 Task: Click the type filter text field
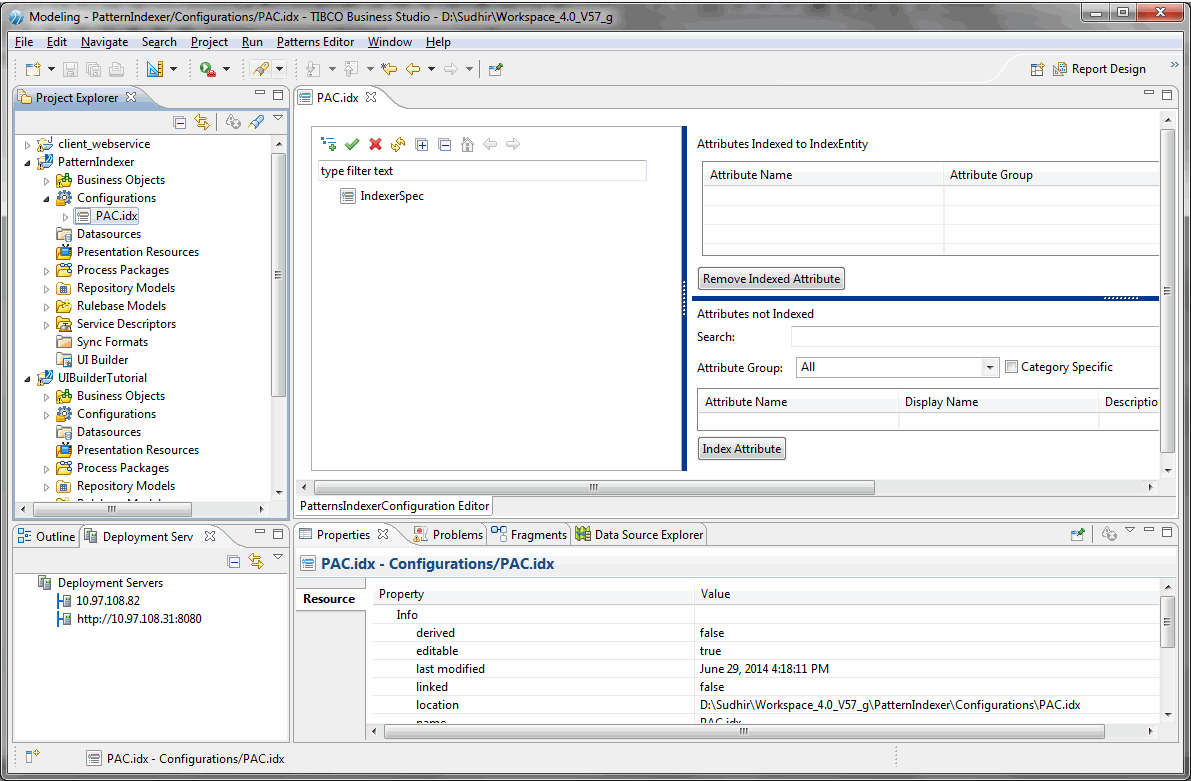[482, 171]
